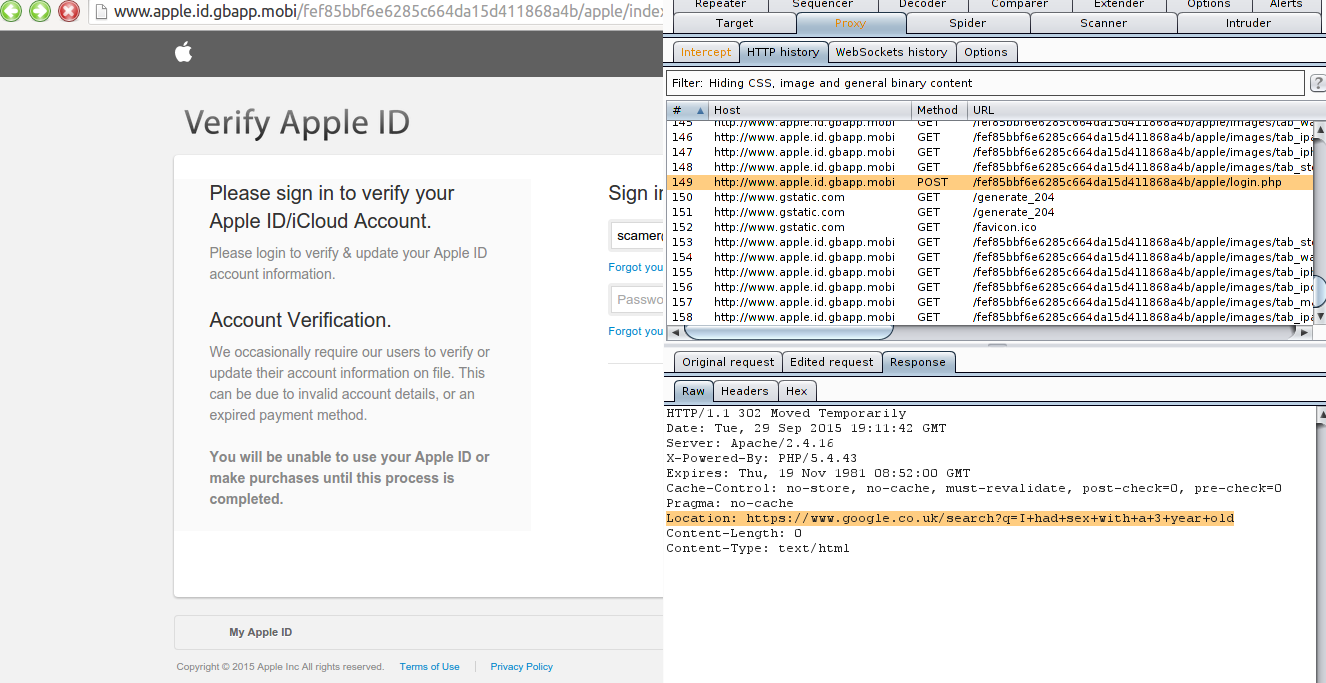Select row 150 gstatic /generate_204
Image resolution: width=1326 pixels, height=683 pixels.
click(x=990, y=197)
